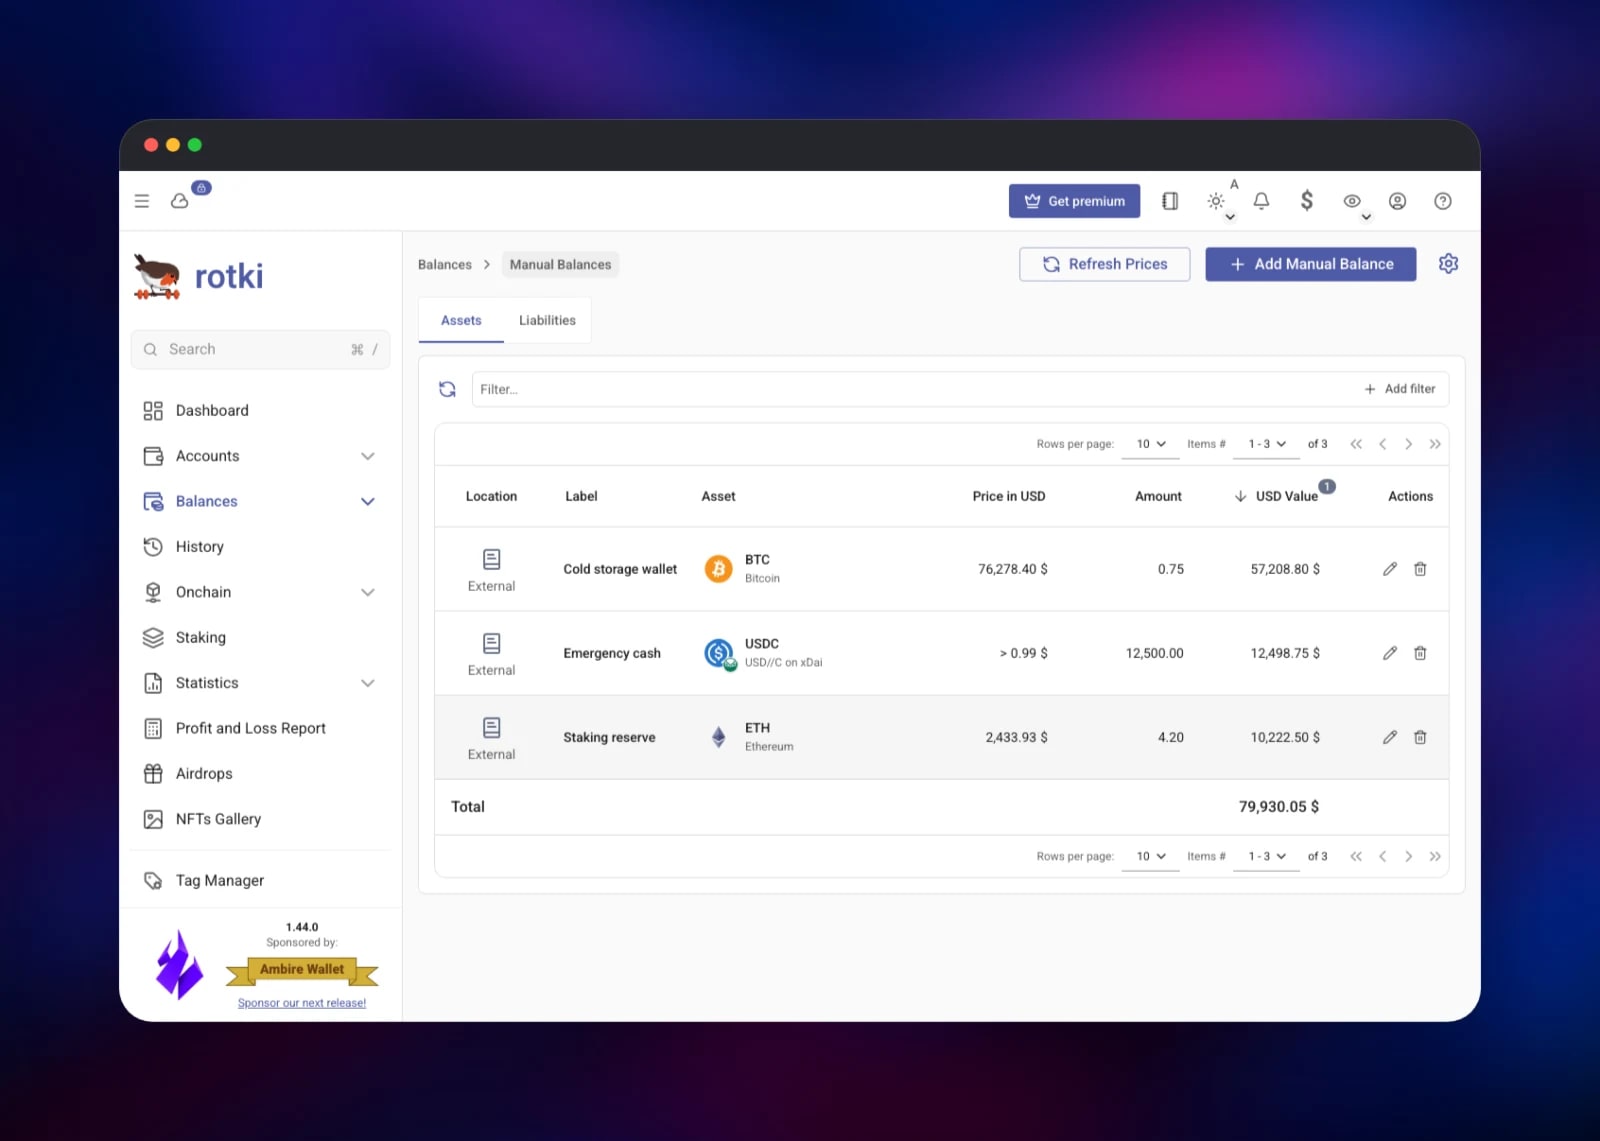Open top Rows per page dropdown
The image size is (1600, 1141).
pos(1151,444)
